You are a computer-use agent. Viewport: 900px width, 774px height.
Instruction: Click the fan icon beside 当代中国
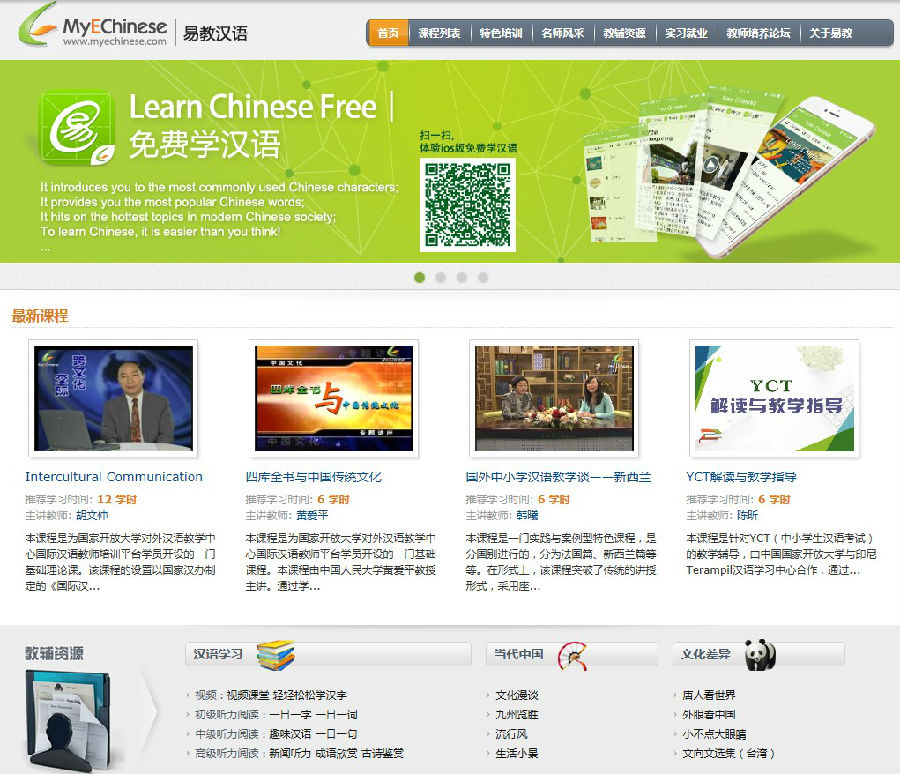click(571, 655)
